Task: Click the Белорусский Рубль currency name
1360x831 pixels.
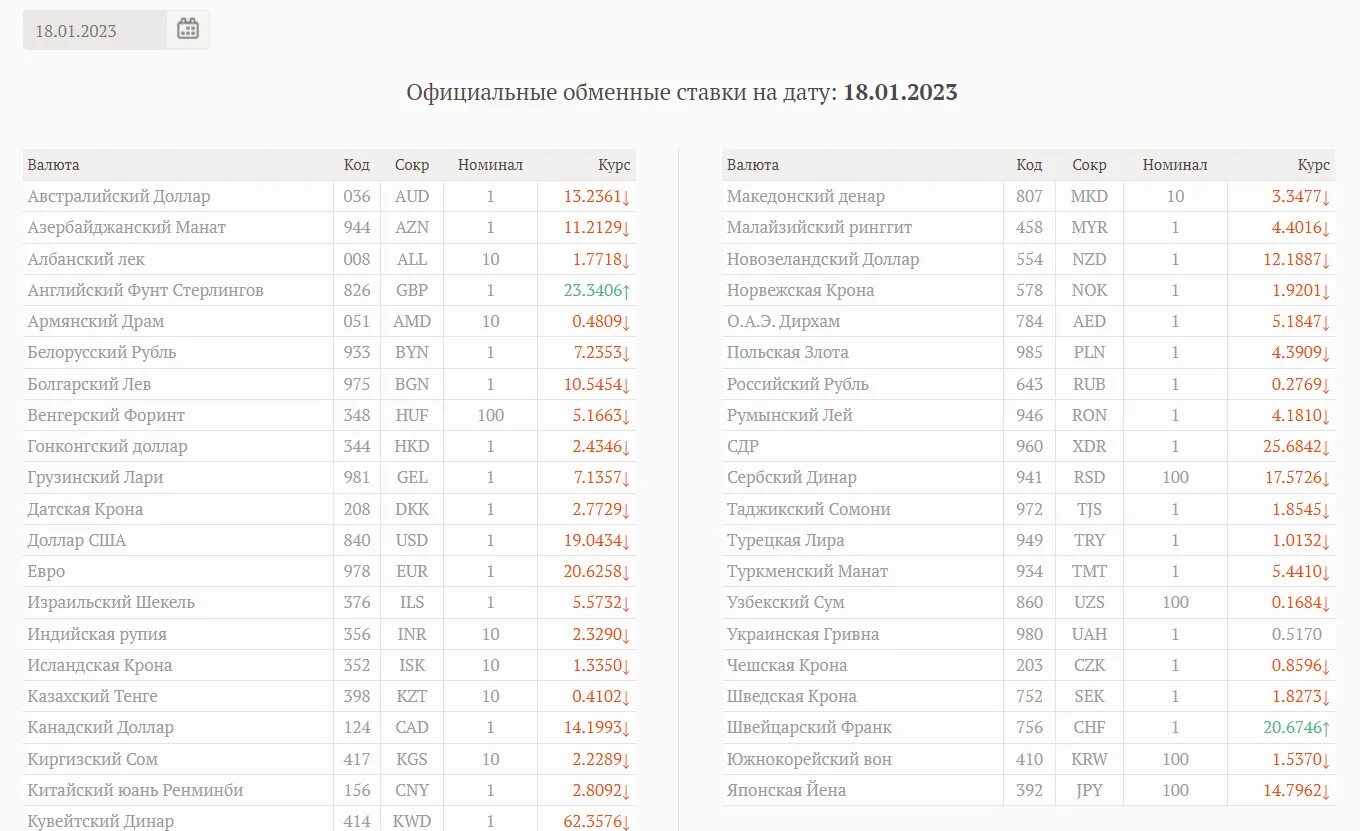Action: (102, 353)
